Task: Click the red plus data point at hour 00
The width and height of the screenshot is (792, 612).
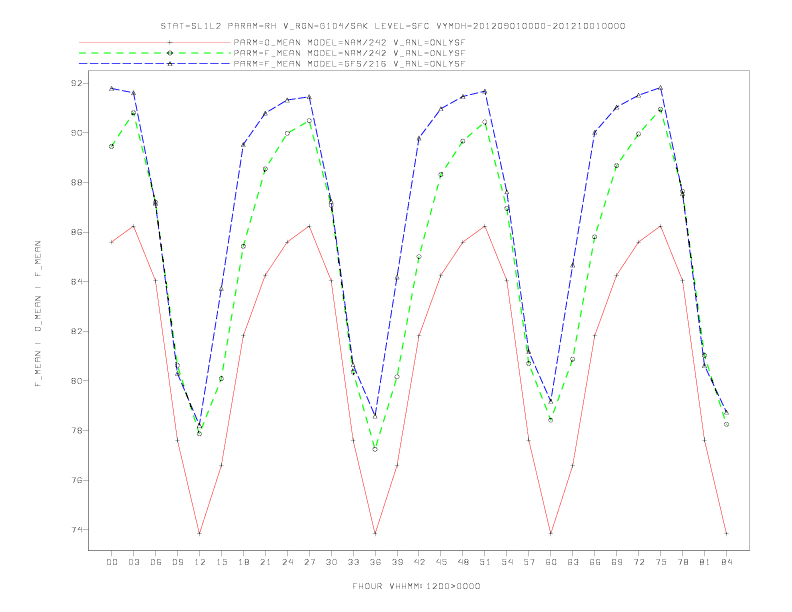Action: (x=112, y=242)
